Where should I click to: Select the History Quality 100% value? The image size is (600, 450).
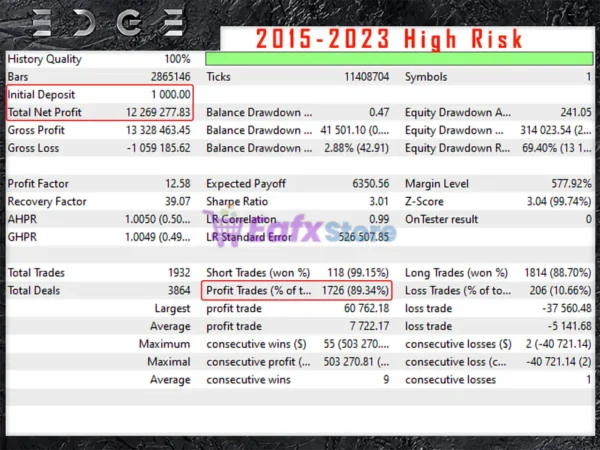177,59
